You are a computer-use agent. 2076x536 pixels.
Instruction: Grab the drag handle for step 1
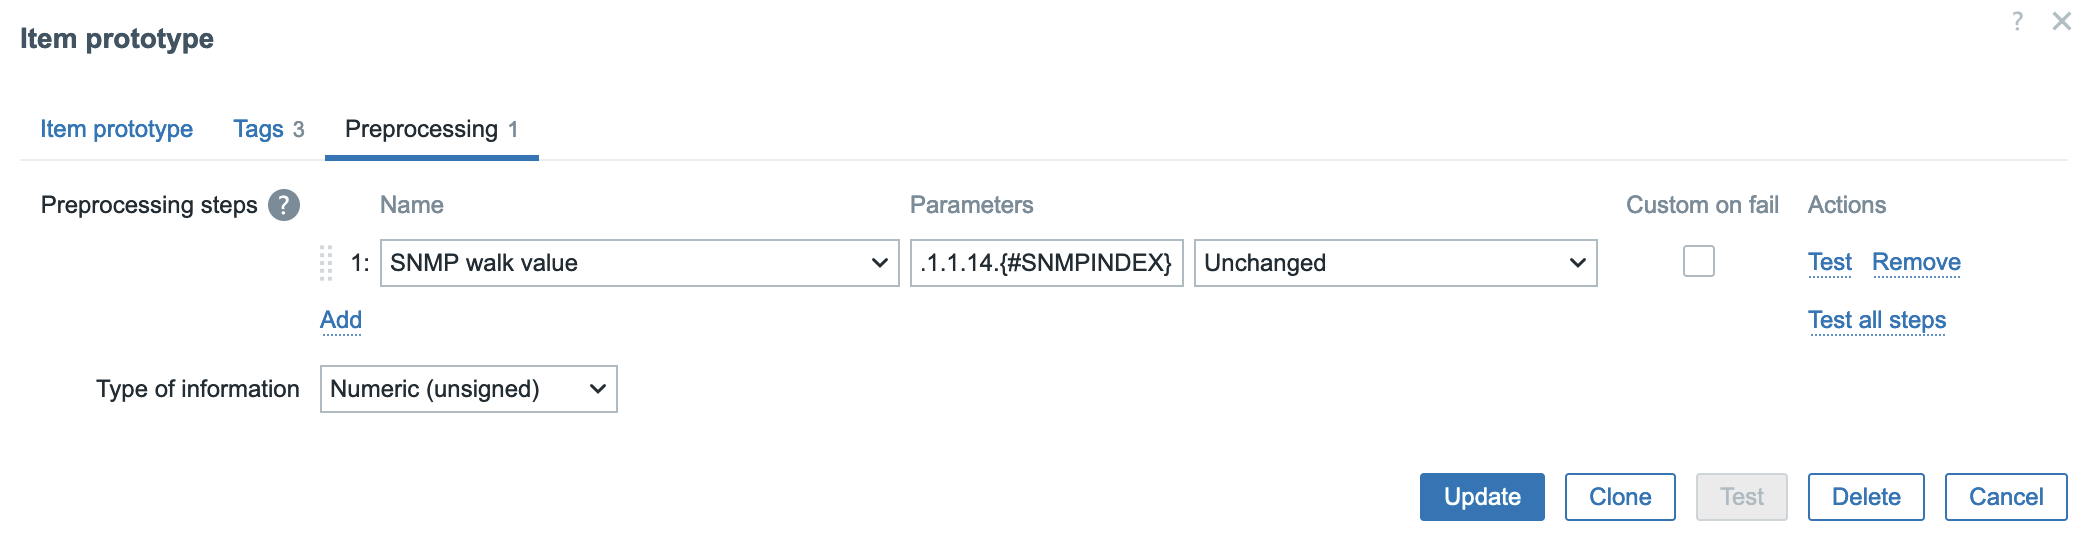pyautogui.click(x=326, y=263)
